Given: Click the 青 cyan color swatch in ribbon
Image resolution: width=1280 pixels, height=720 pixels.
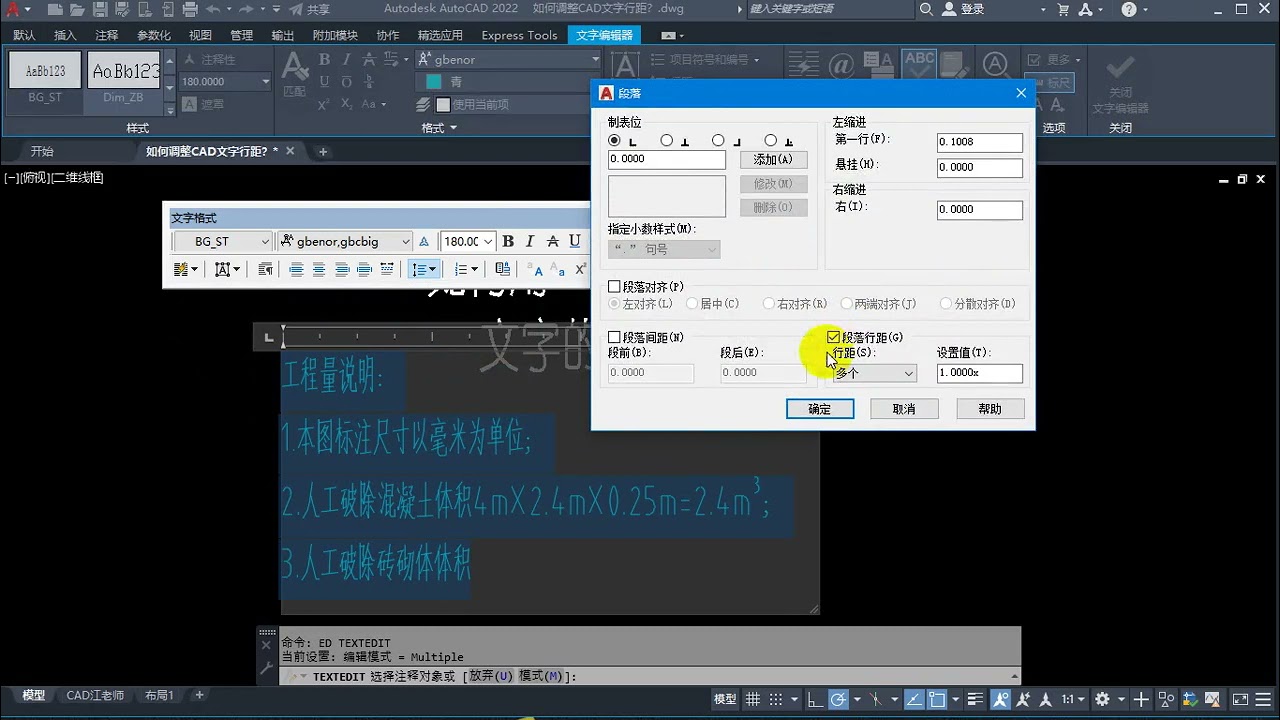Looking at the screenshot, I should (x=434, y=82).
